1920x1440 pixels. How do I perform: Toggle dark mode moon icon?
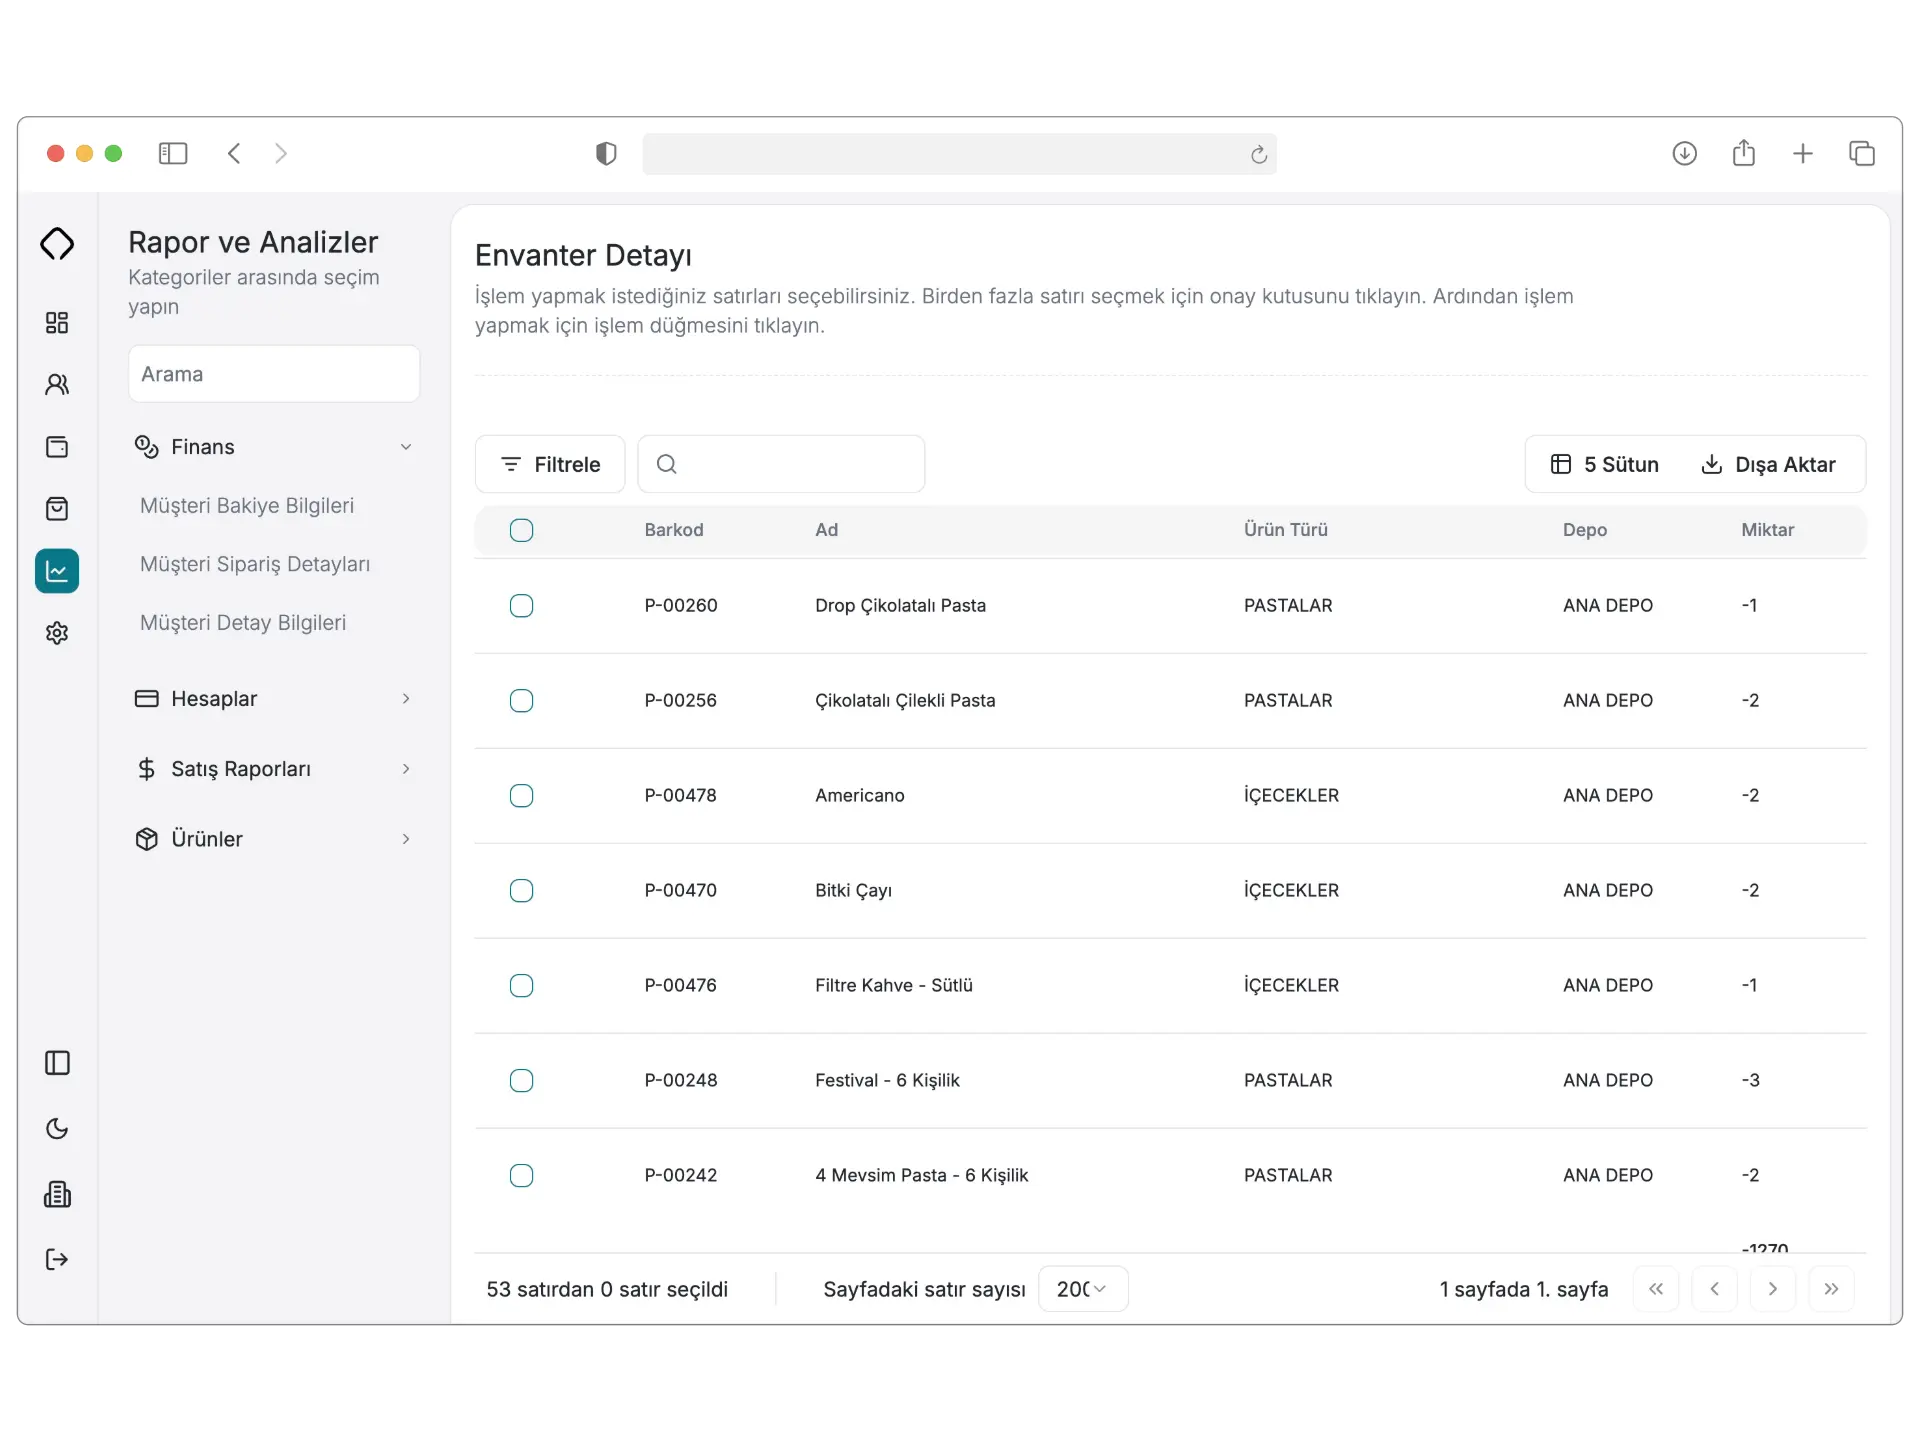(x=57, y=1129)
